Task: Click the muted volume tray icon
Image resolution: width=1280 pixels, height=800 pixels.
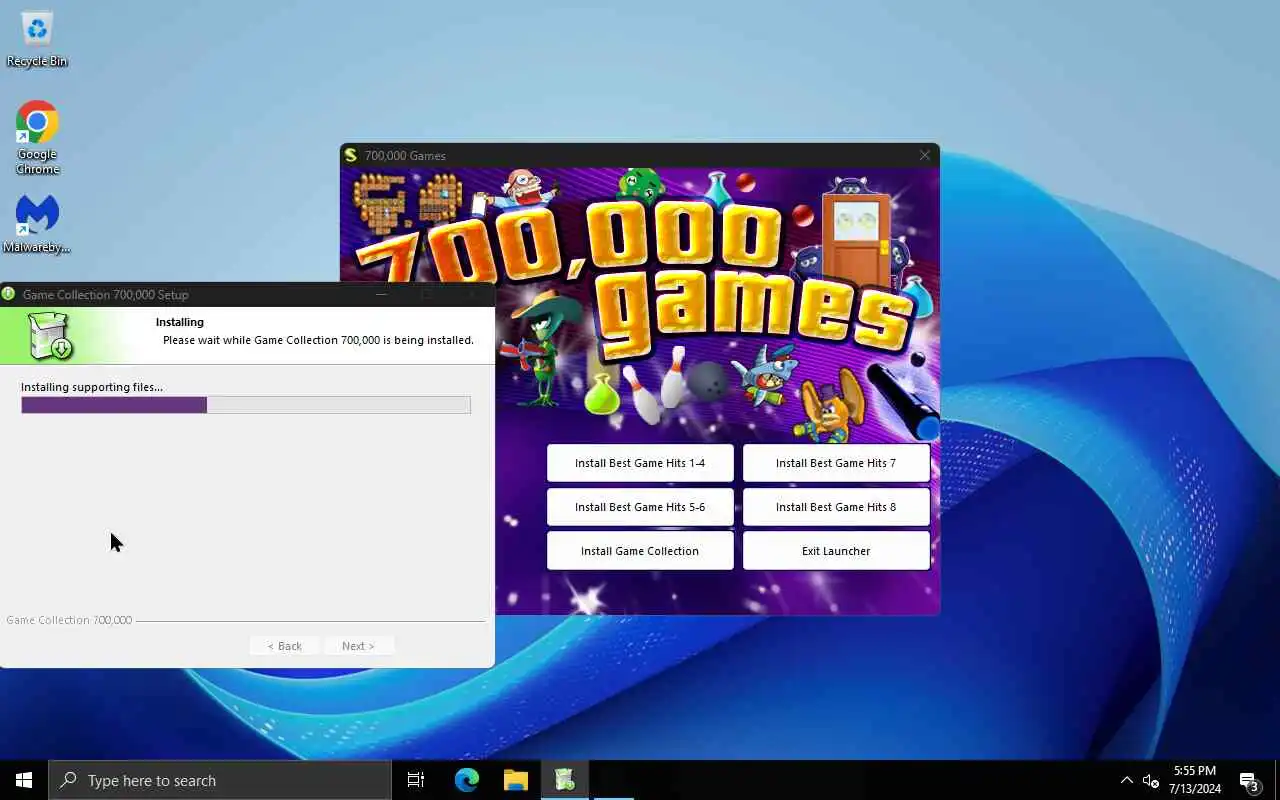Action: [1150, 780]
